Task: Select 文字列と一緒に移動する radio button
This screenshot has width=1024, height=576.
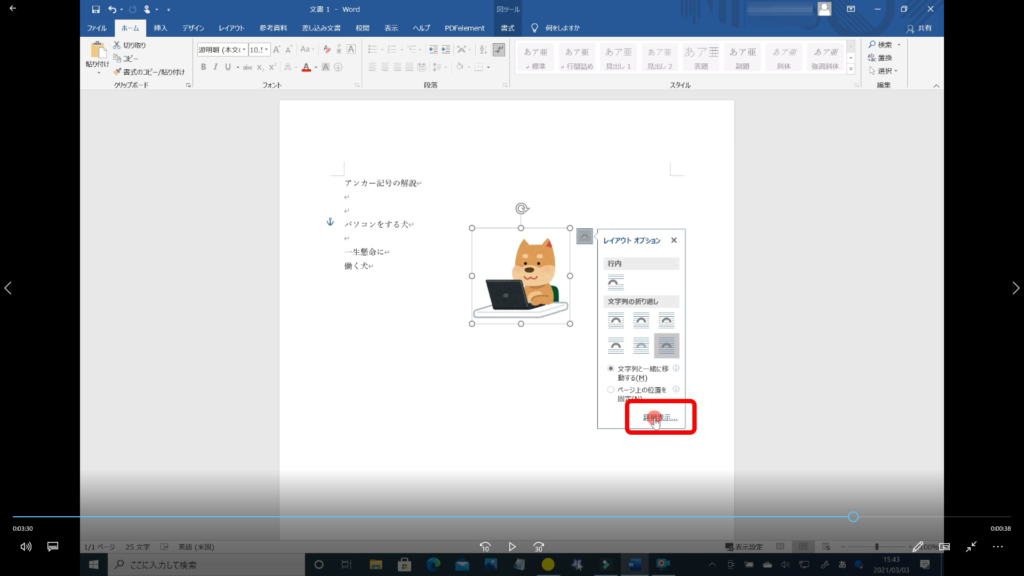Action: tap(612, 369)
